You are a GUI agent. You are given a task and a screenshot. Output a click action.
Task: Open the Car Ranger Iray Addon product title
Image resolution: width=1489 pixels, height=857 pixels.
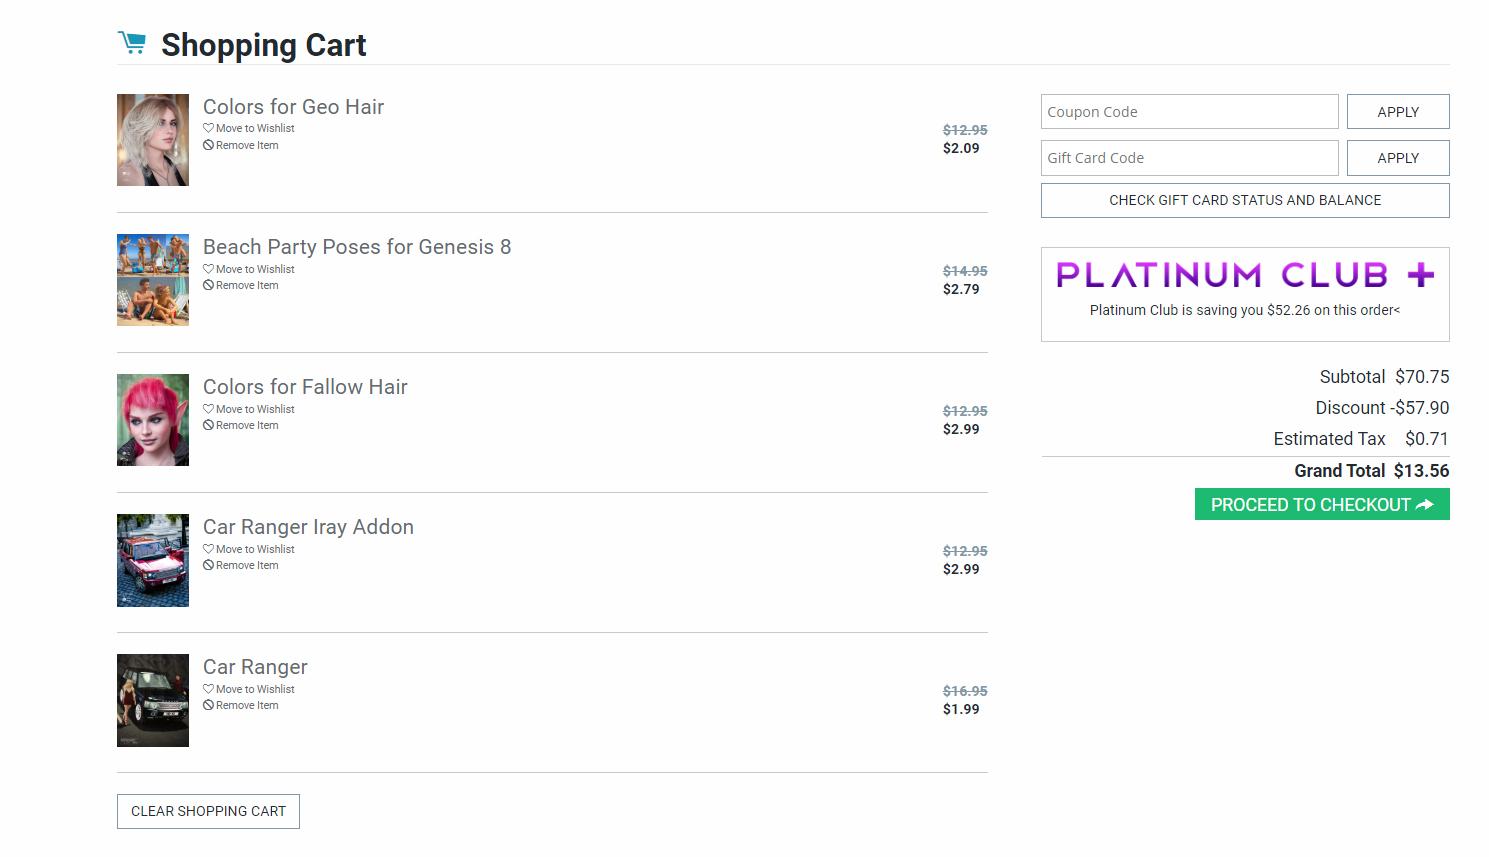308,527
